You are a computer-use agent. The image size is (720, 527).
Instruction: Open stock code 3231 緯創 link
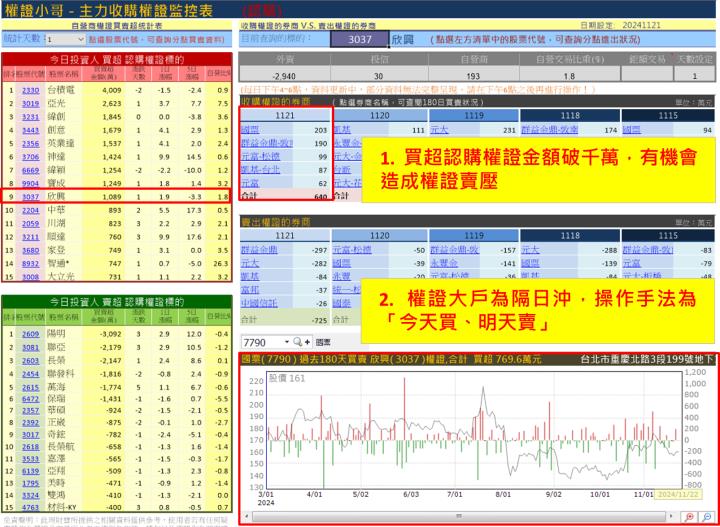pos(31,117)
